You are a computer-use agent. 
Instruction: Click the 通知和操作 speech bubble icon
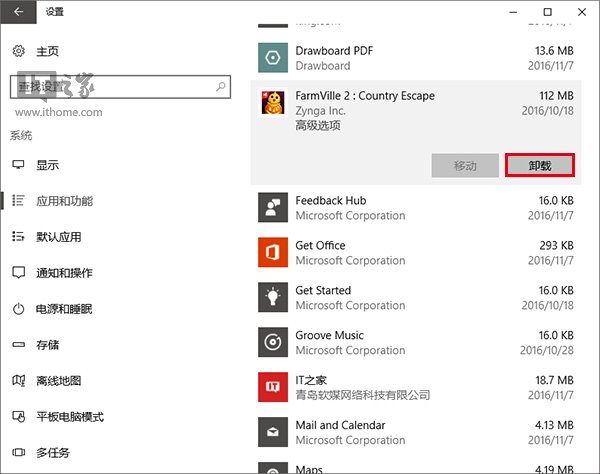tap(18, 272)
